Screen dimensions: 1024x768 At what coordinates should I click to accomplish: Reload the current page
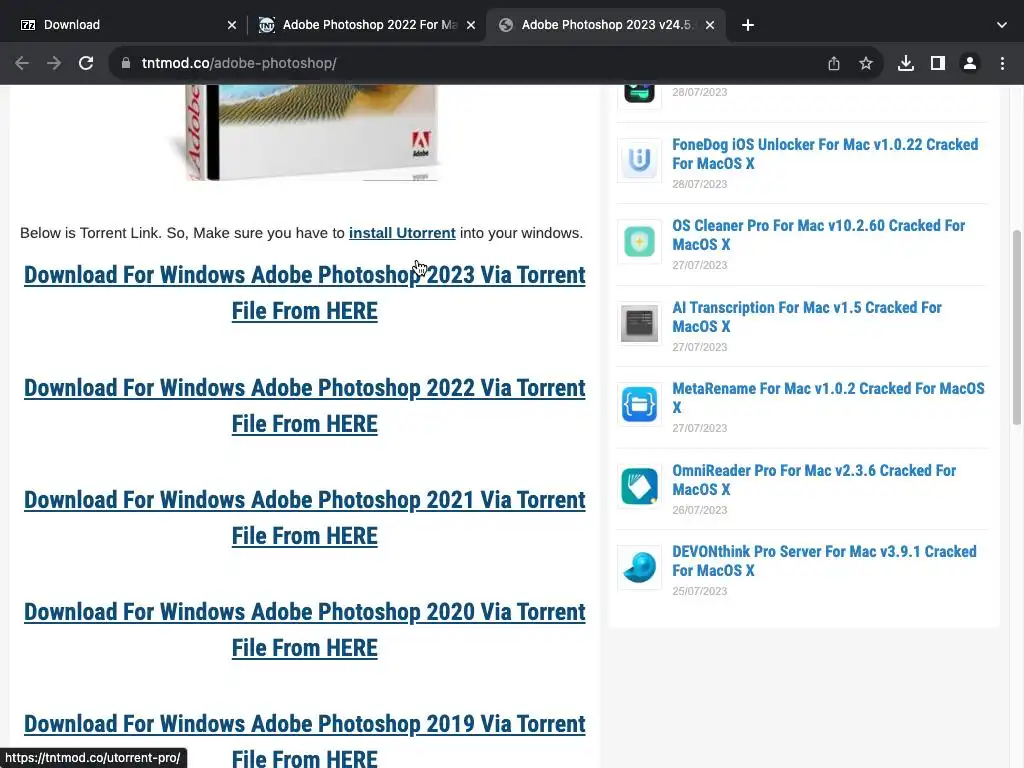click(86, 63)
